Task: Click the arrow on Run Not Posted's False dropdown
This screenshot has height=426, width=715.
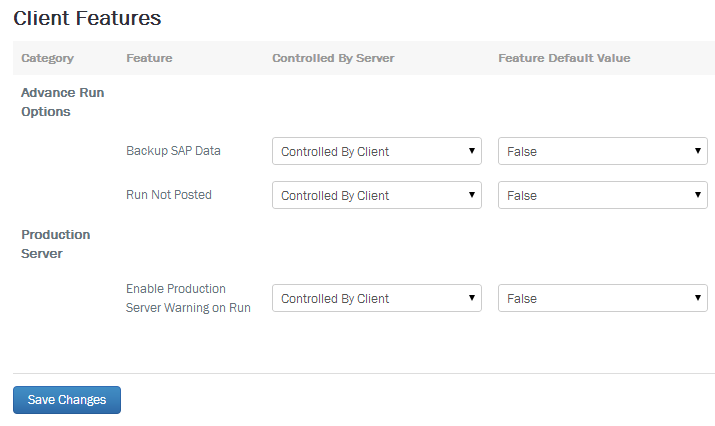Action: pyautogui.click(x=698, y=195)
